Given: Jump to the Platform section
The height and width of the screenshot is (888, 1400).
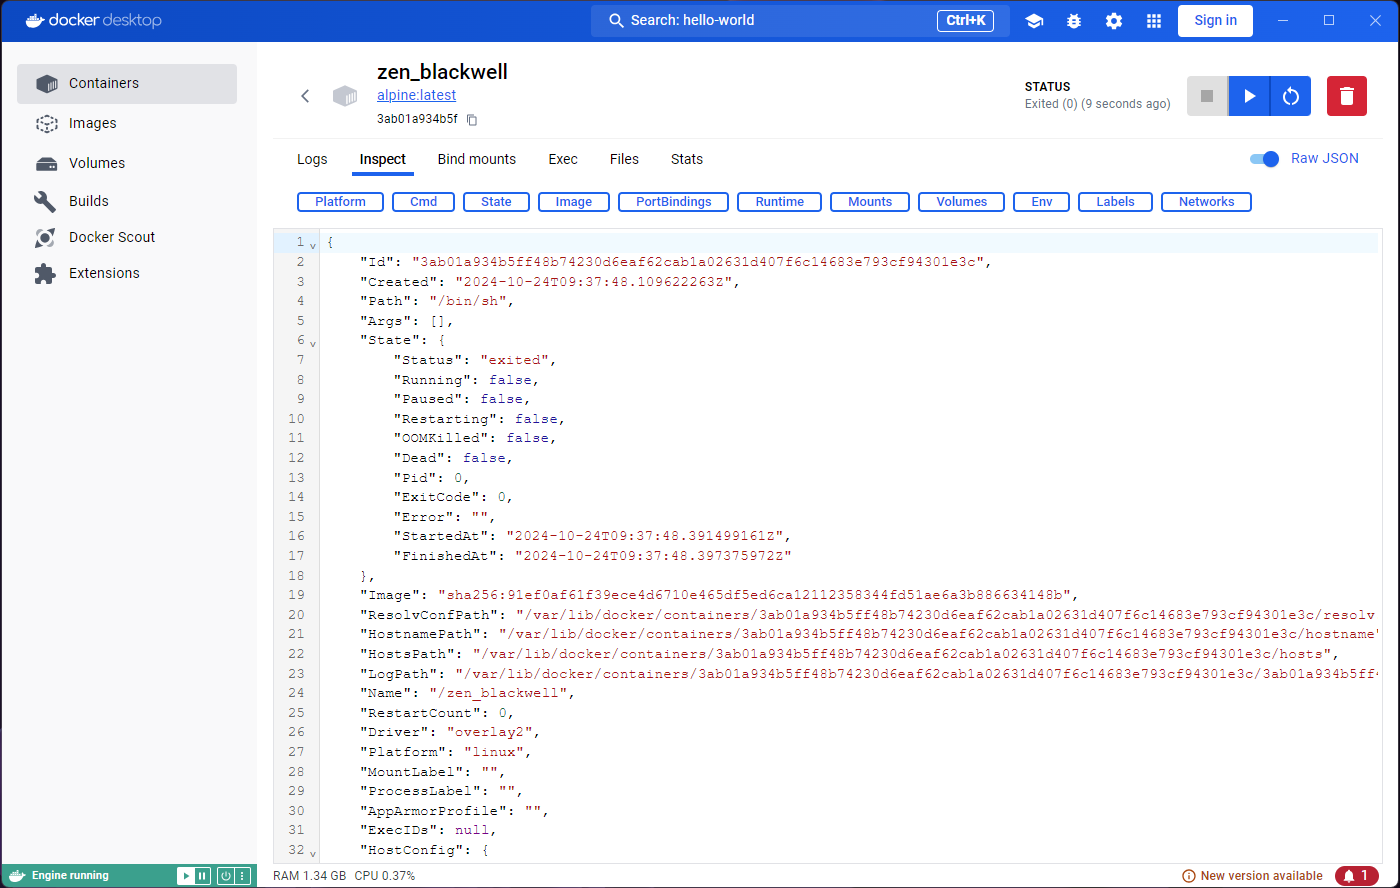Looking at the screenshot, I should click(x=341, y=202).
